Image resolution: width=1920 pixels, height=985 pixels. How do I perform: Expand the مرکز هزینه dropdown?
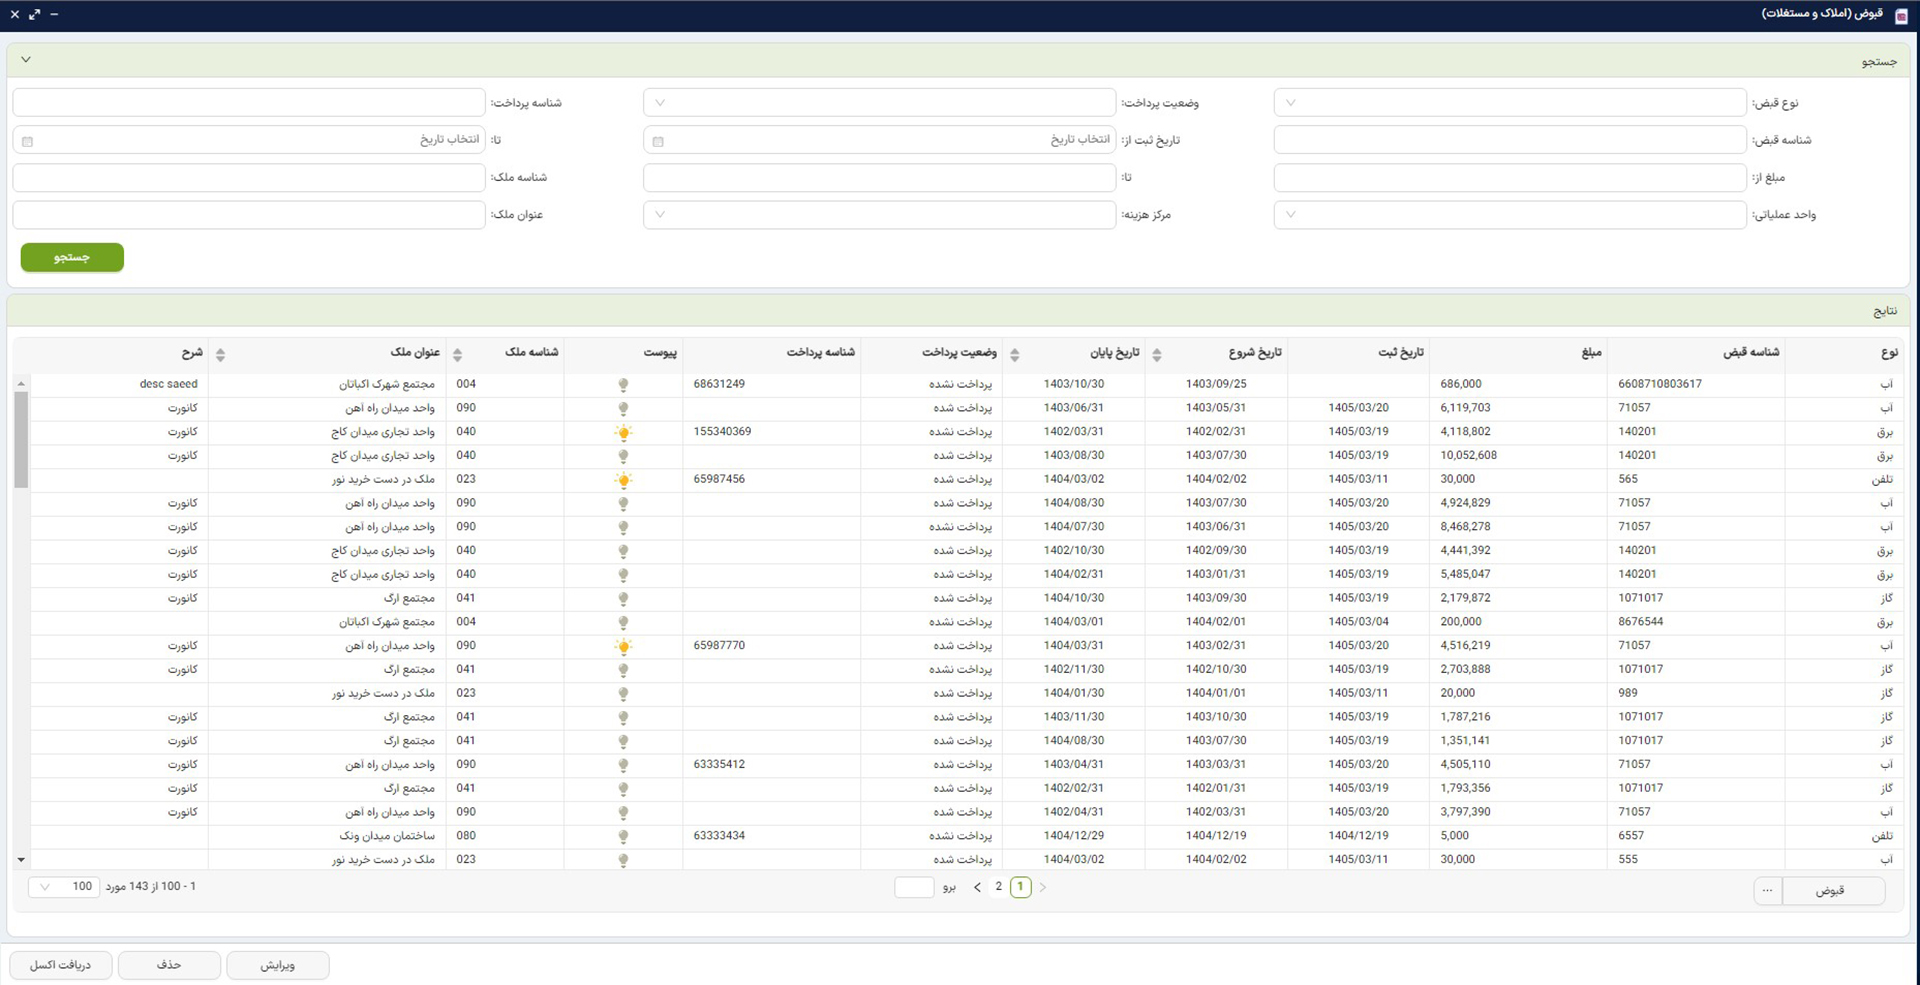[x=879, y=214]
